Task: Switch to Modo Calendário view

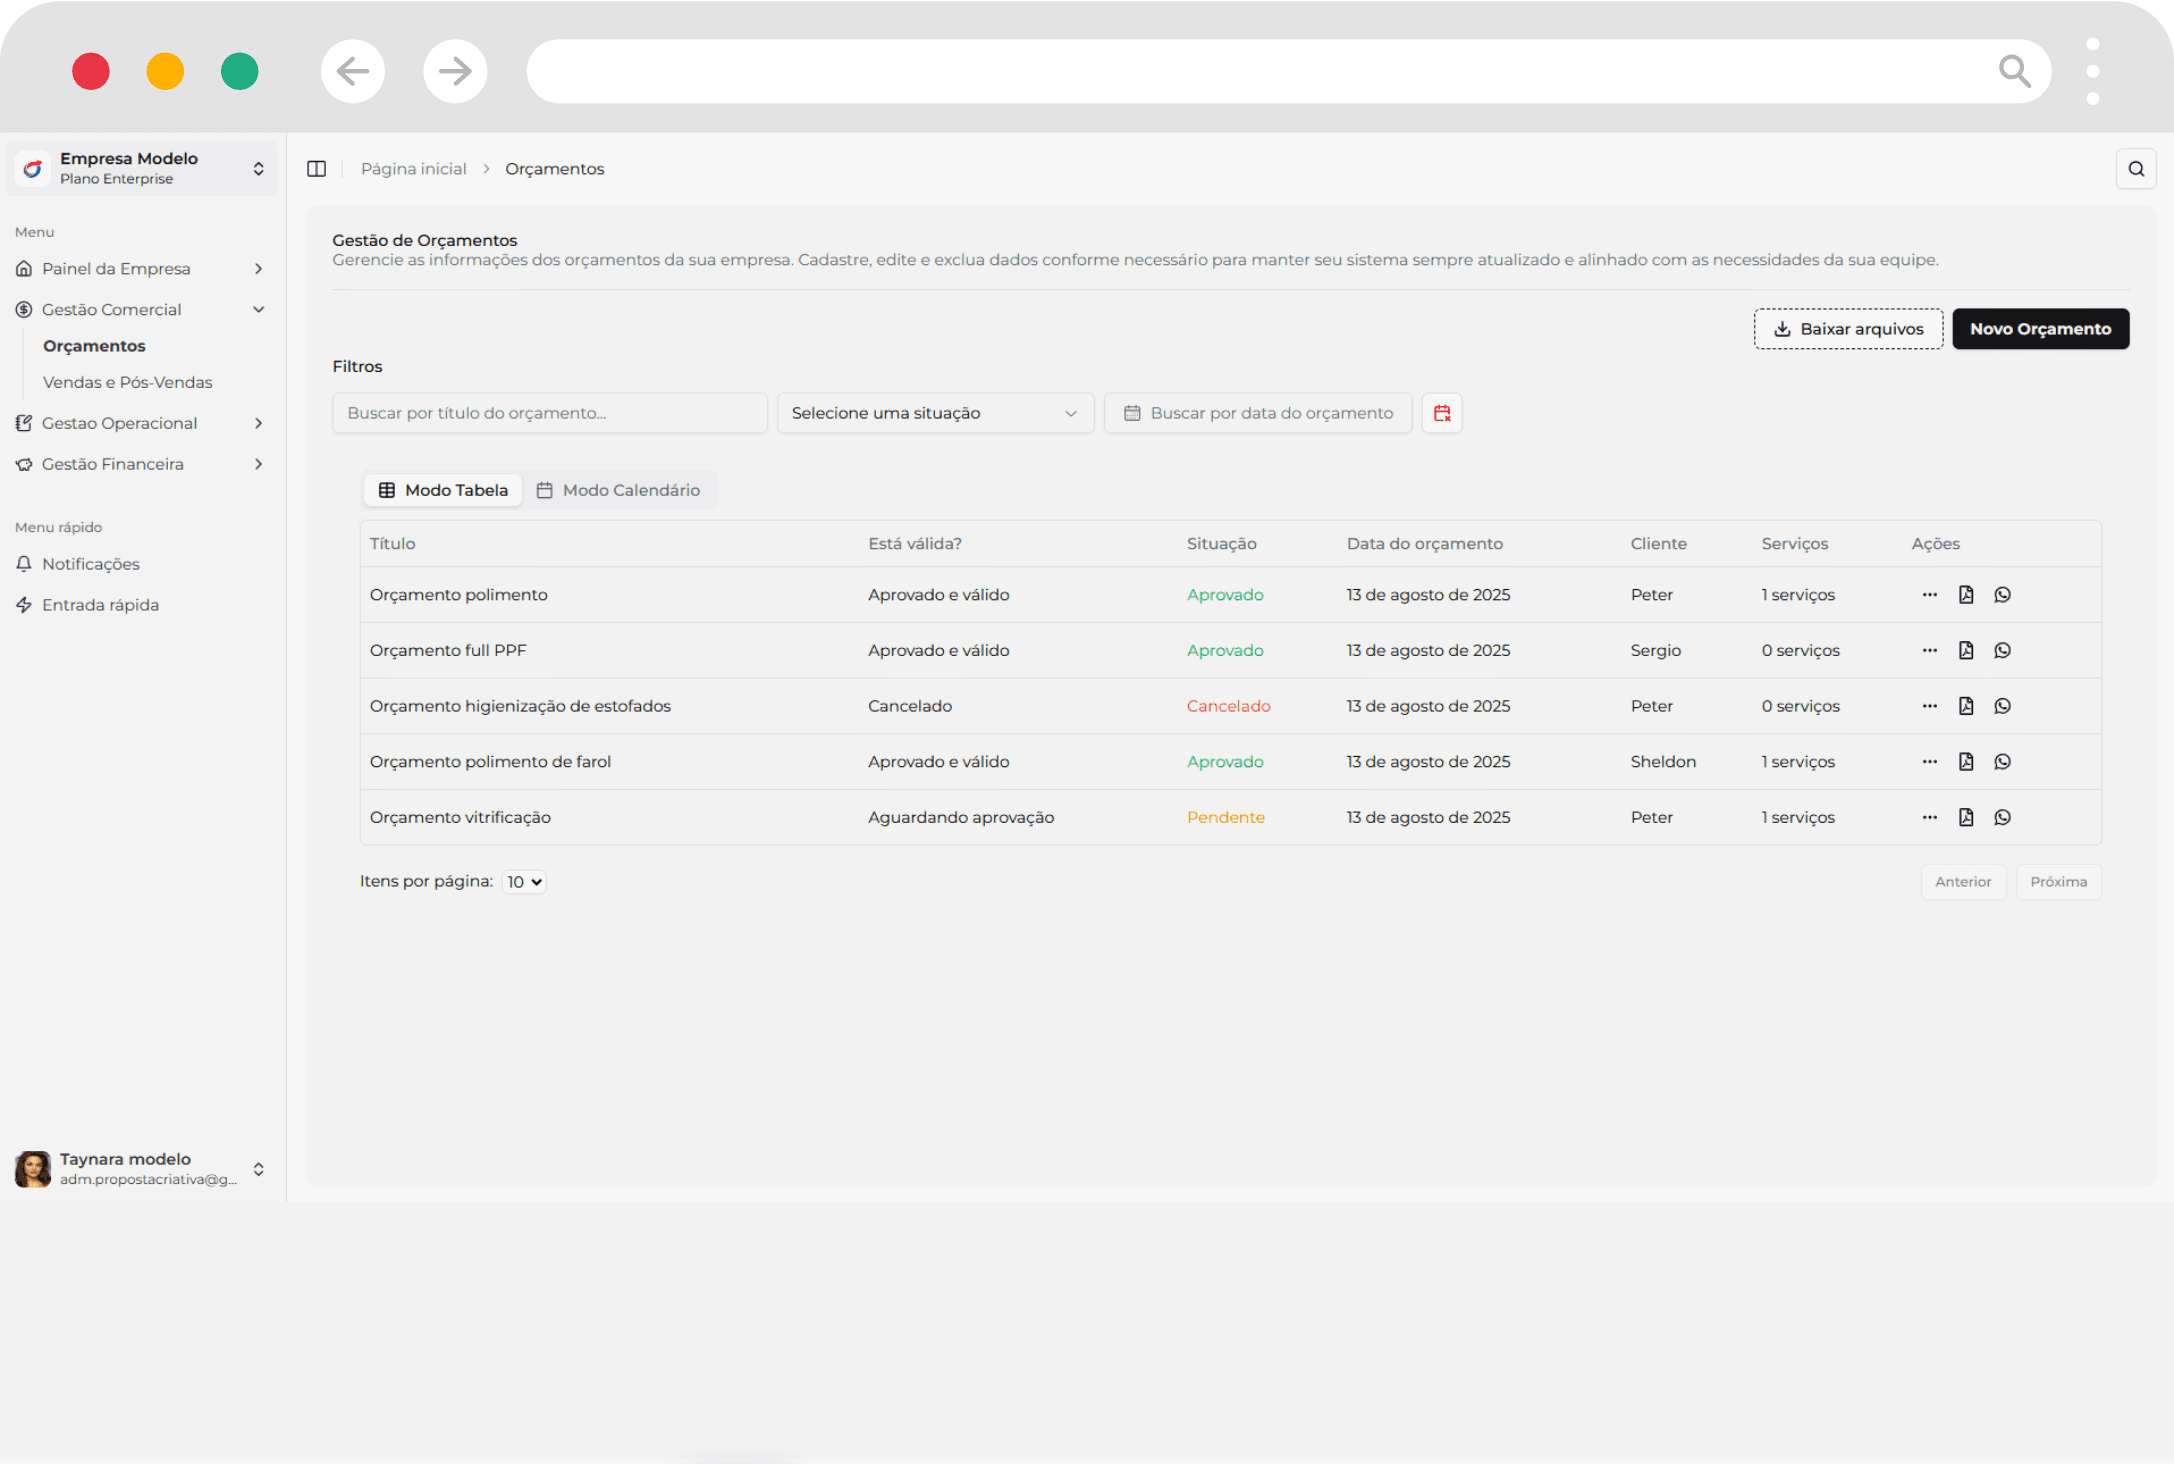Action: point(618,490)
